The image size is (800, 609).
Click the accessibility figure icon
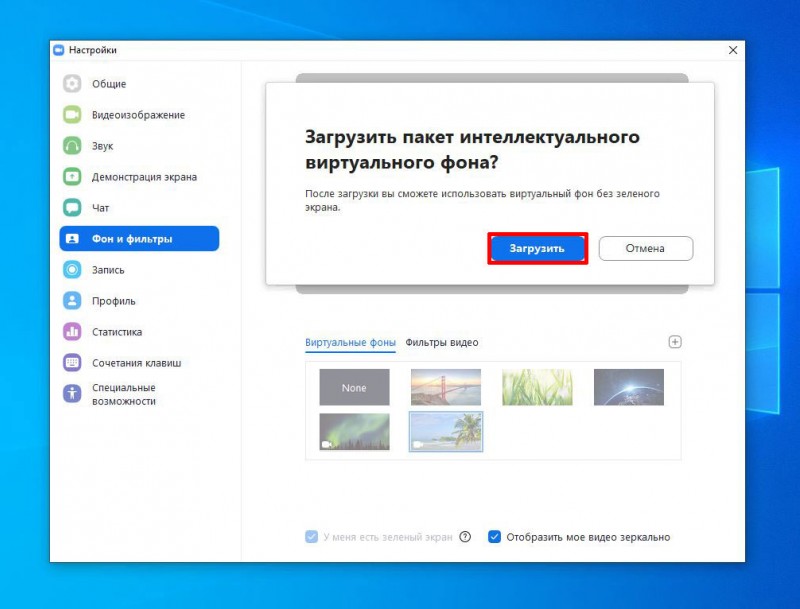tap(72, 394)
